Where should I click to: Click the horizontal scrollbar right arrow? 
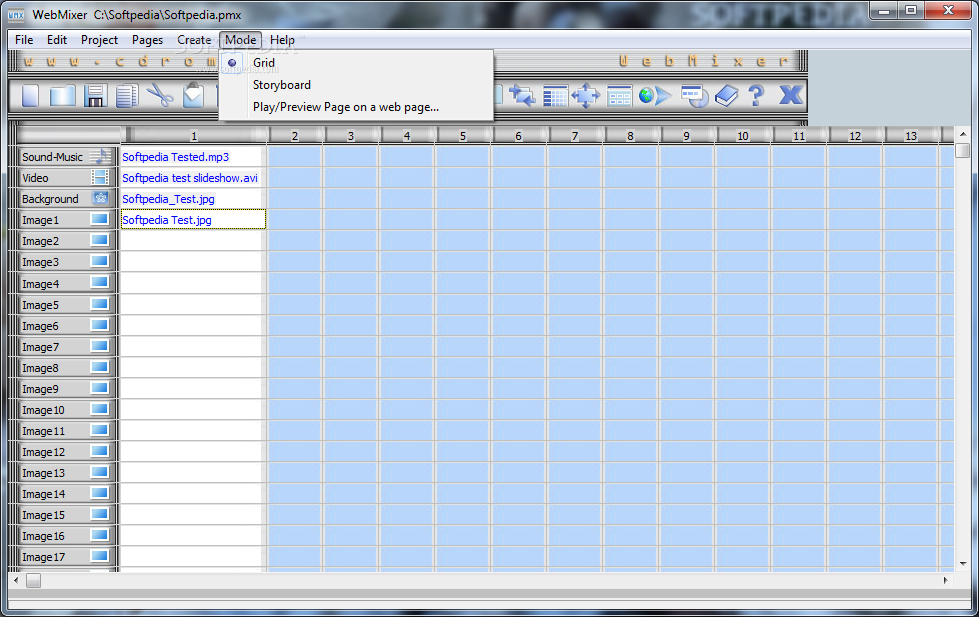click(x=945, y=580)
